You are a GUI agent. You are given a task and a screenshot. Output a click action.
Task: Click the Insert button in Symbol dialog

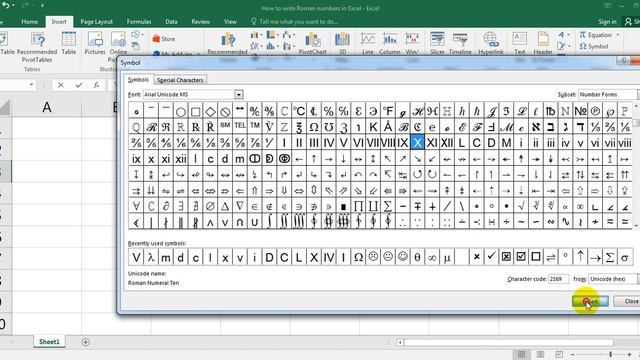point(590,301)
